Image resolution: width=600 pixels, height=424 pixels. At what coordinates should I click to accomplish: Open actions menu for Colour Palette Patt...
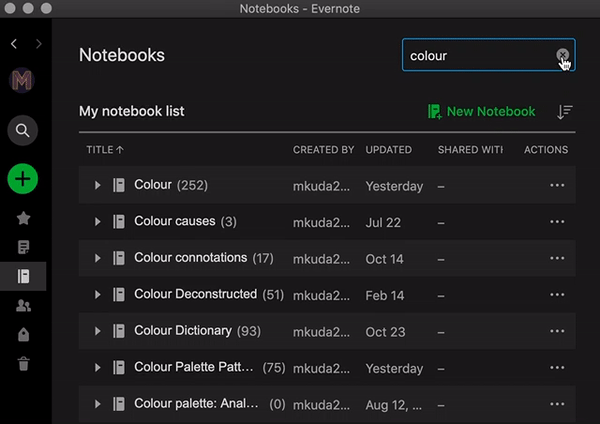click(x=557, y=367)
